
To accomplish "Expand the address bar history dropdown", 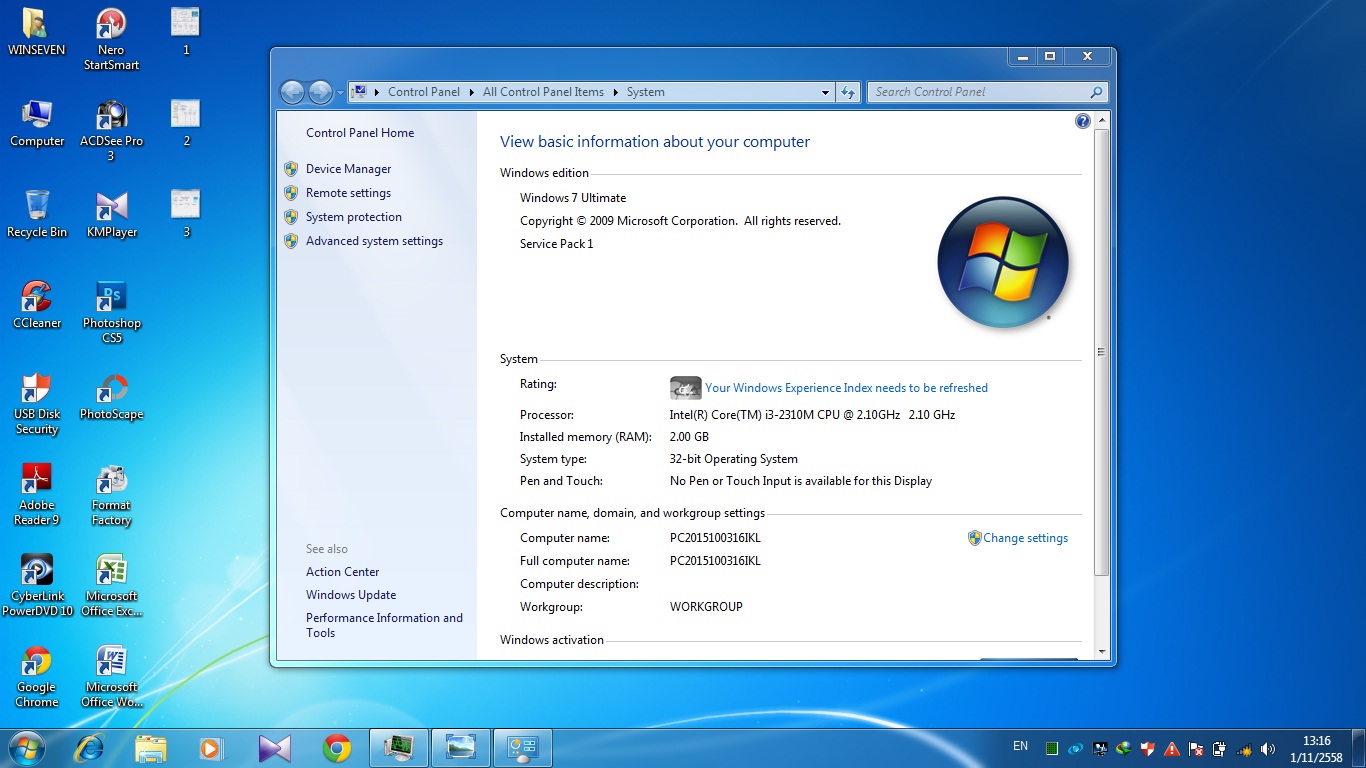I will pos(825,92).
